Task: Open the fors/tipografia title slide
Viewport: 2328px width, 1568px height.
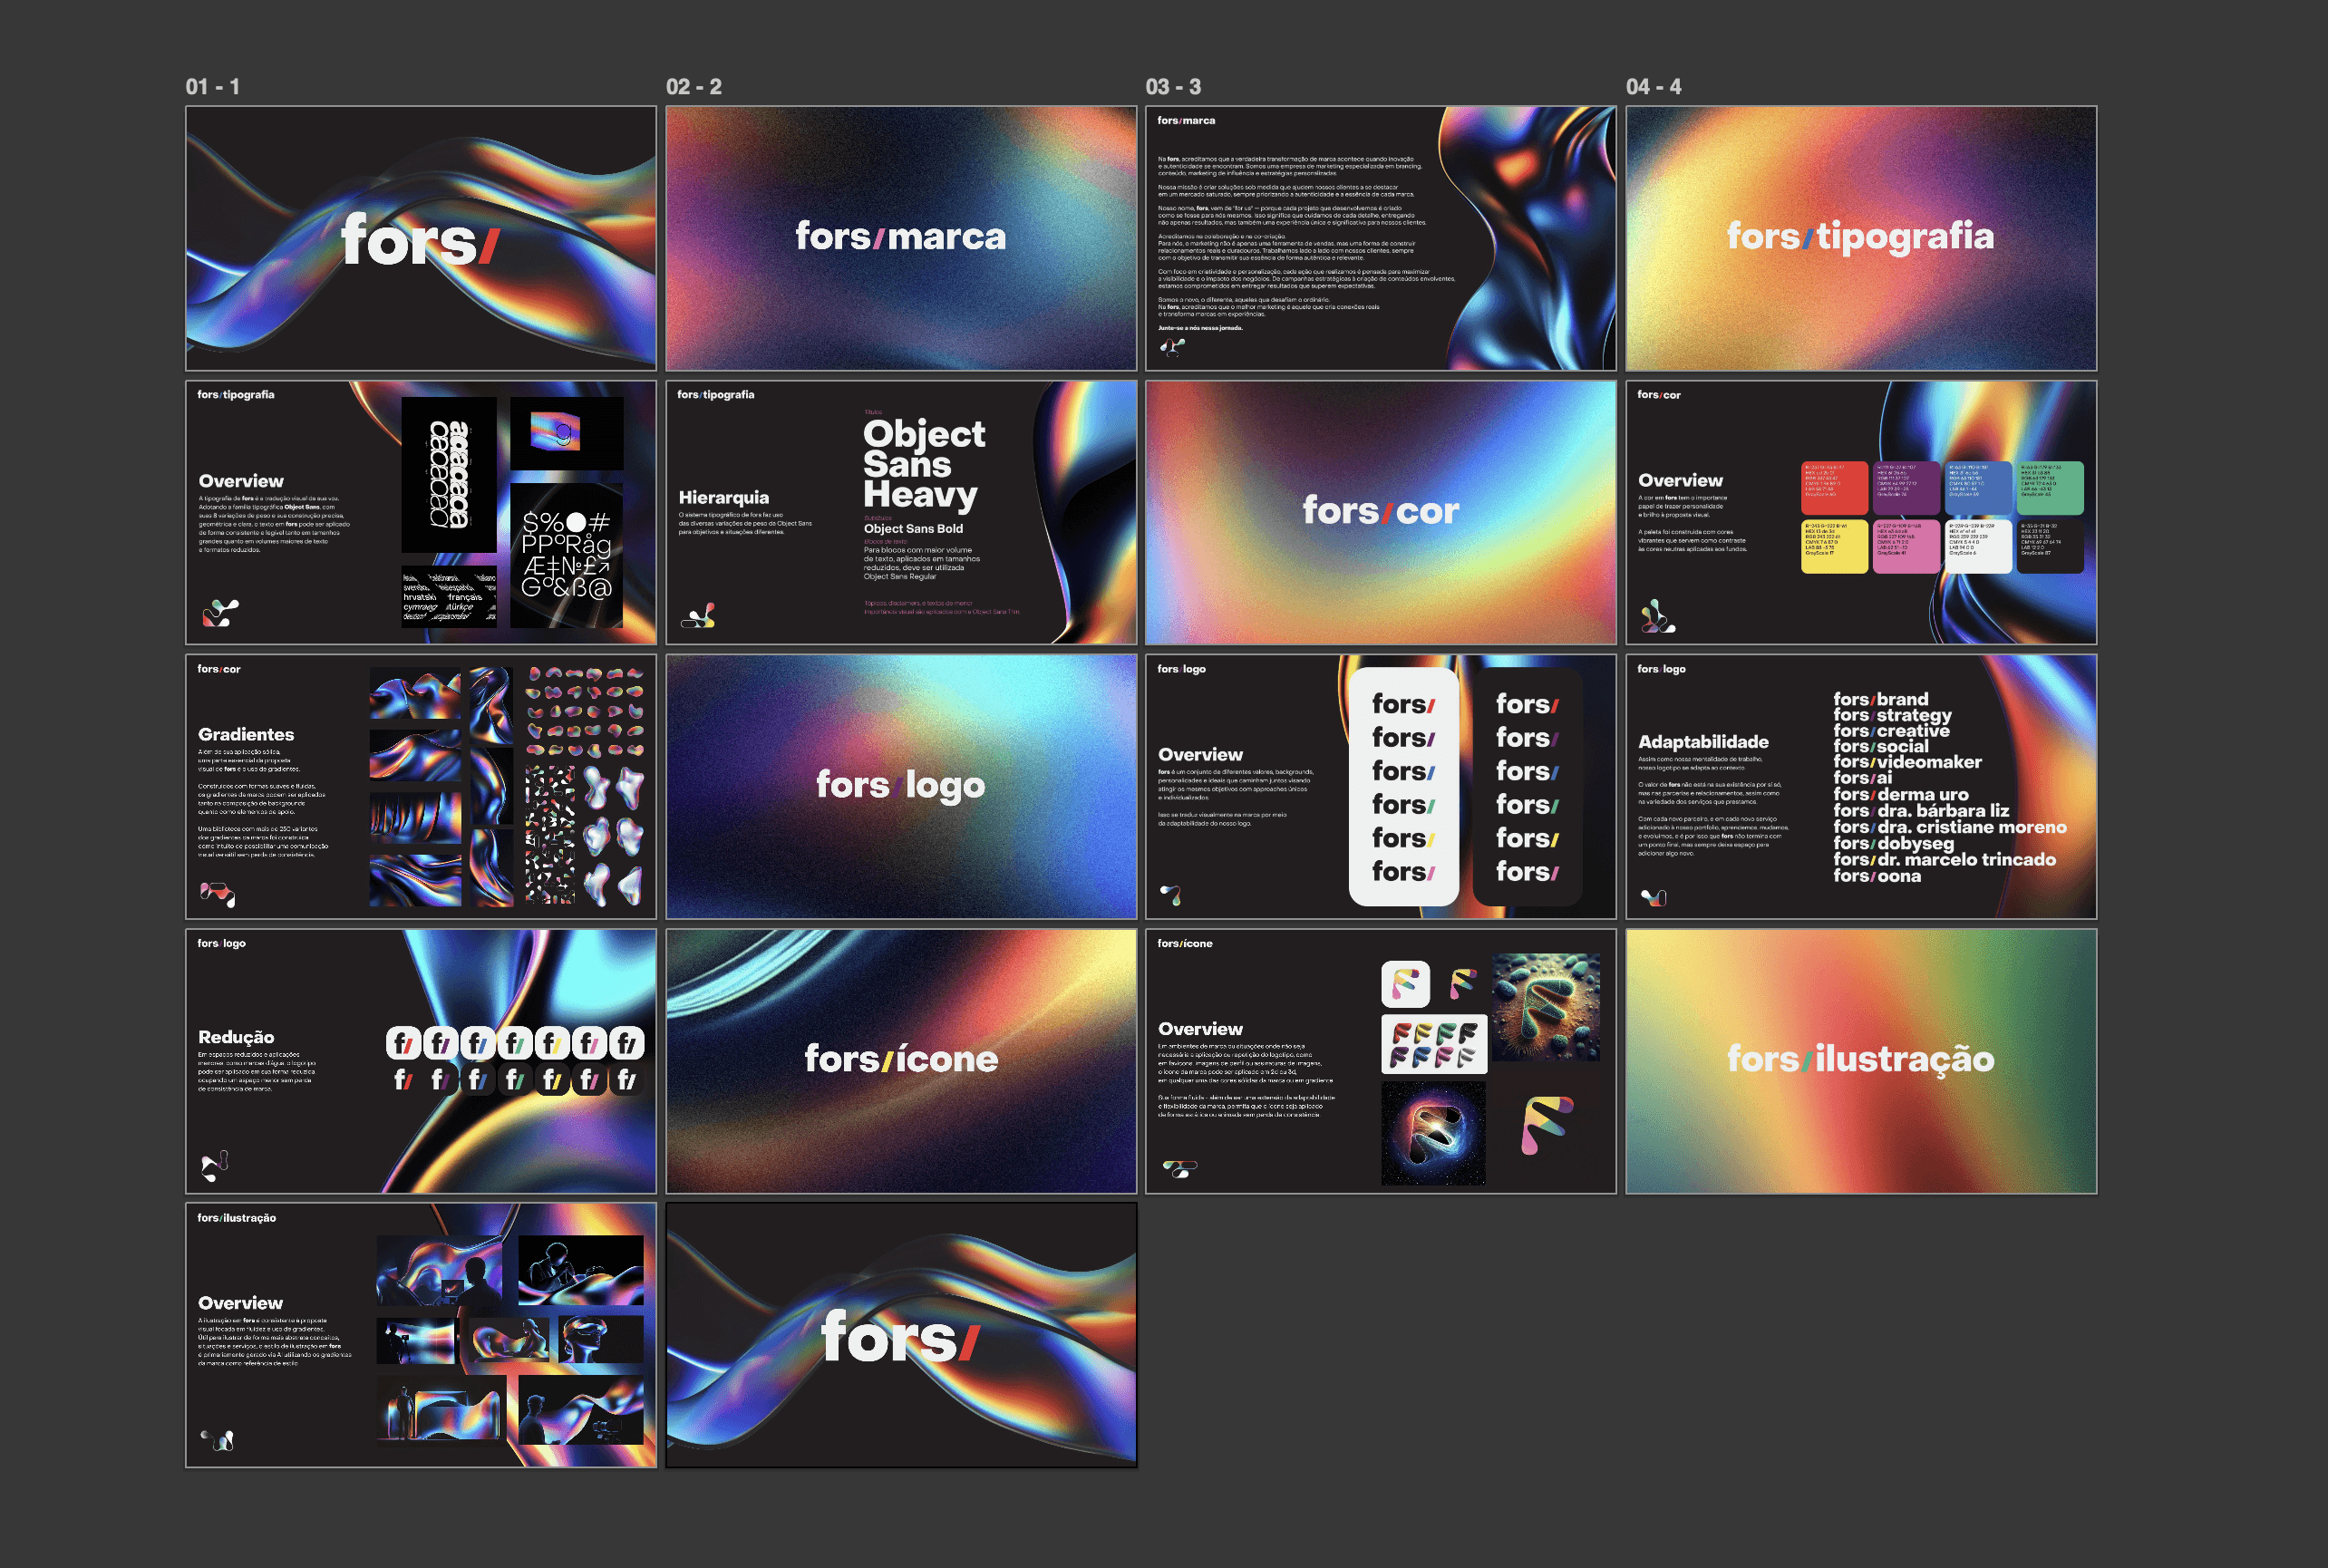Action: pyautogui.click(x=1860, y=238)
